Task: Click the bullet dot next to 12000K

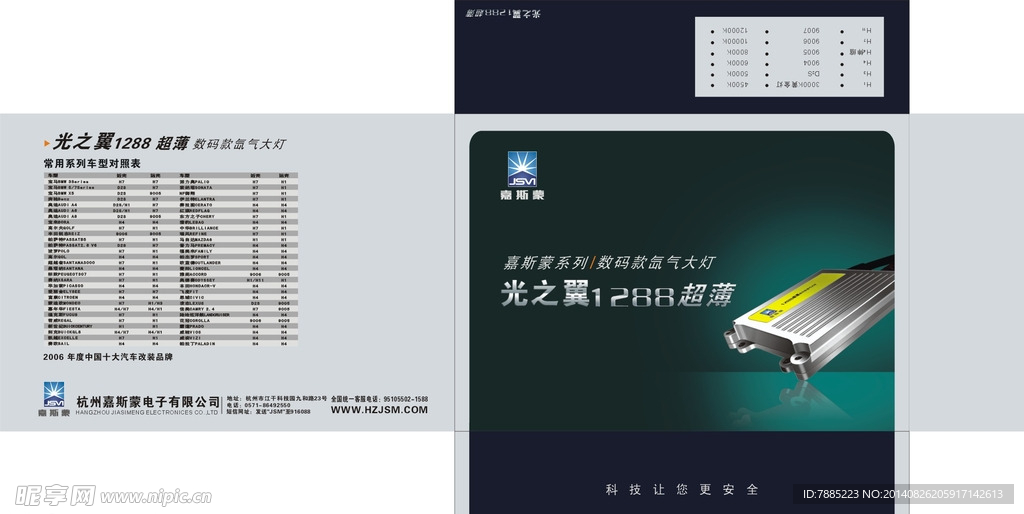Action: [712, 32]
